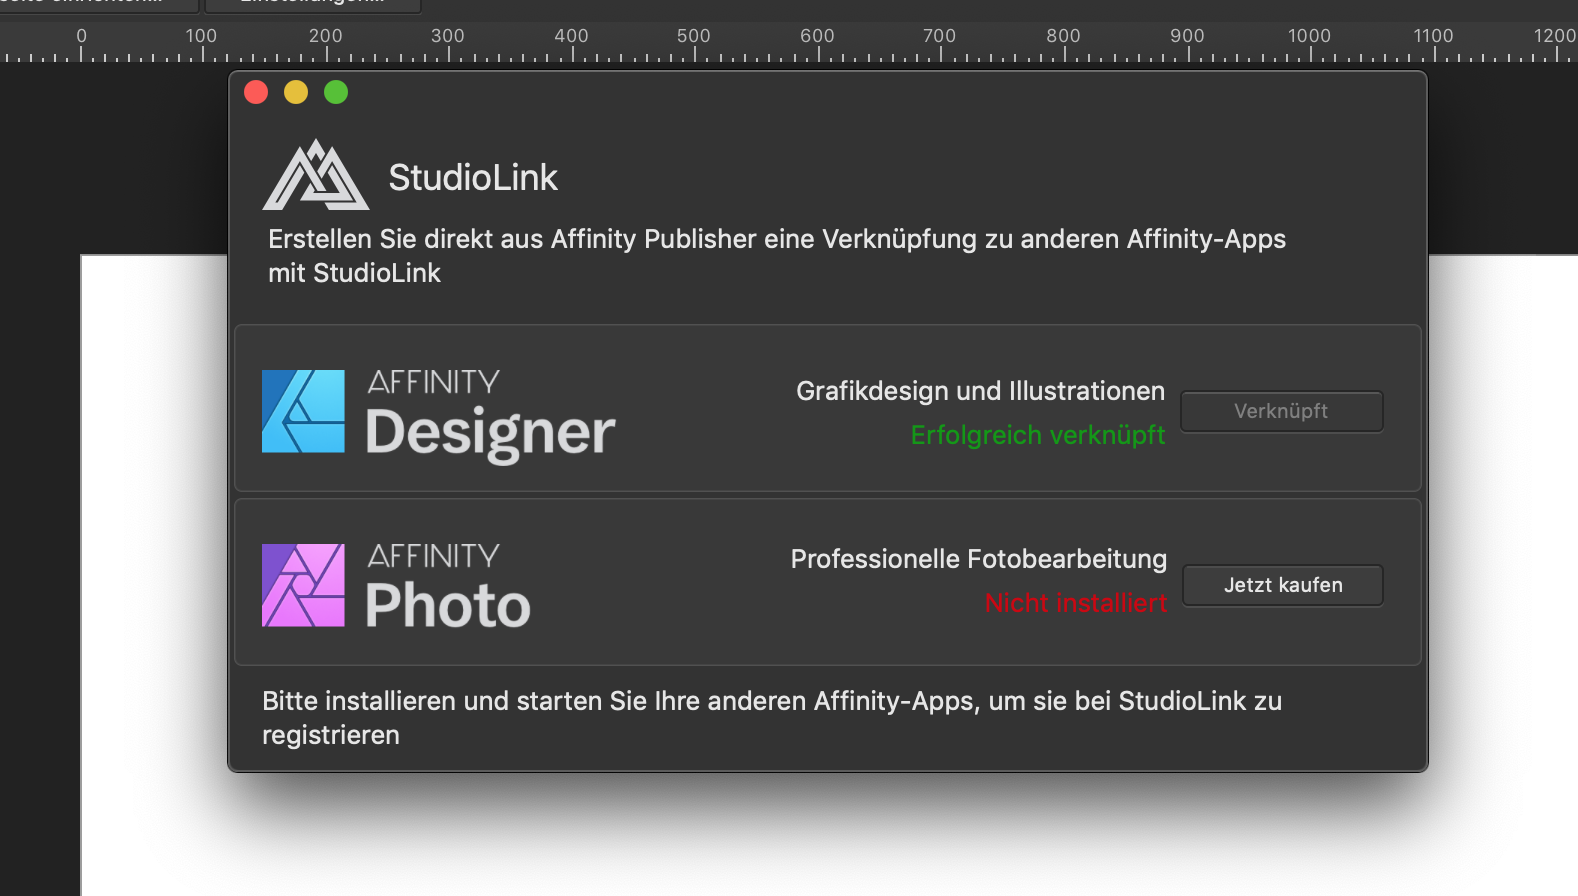This screenshot has width=1578, height=896.
Task: Click the 'Bitte installieren und starten' hint text
Action: 772,718
